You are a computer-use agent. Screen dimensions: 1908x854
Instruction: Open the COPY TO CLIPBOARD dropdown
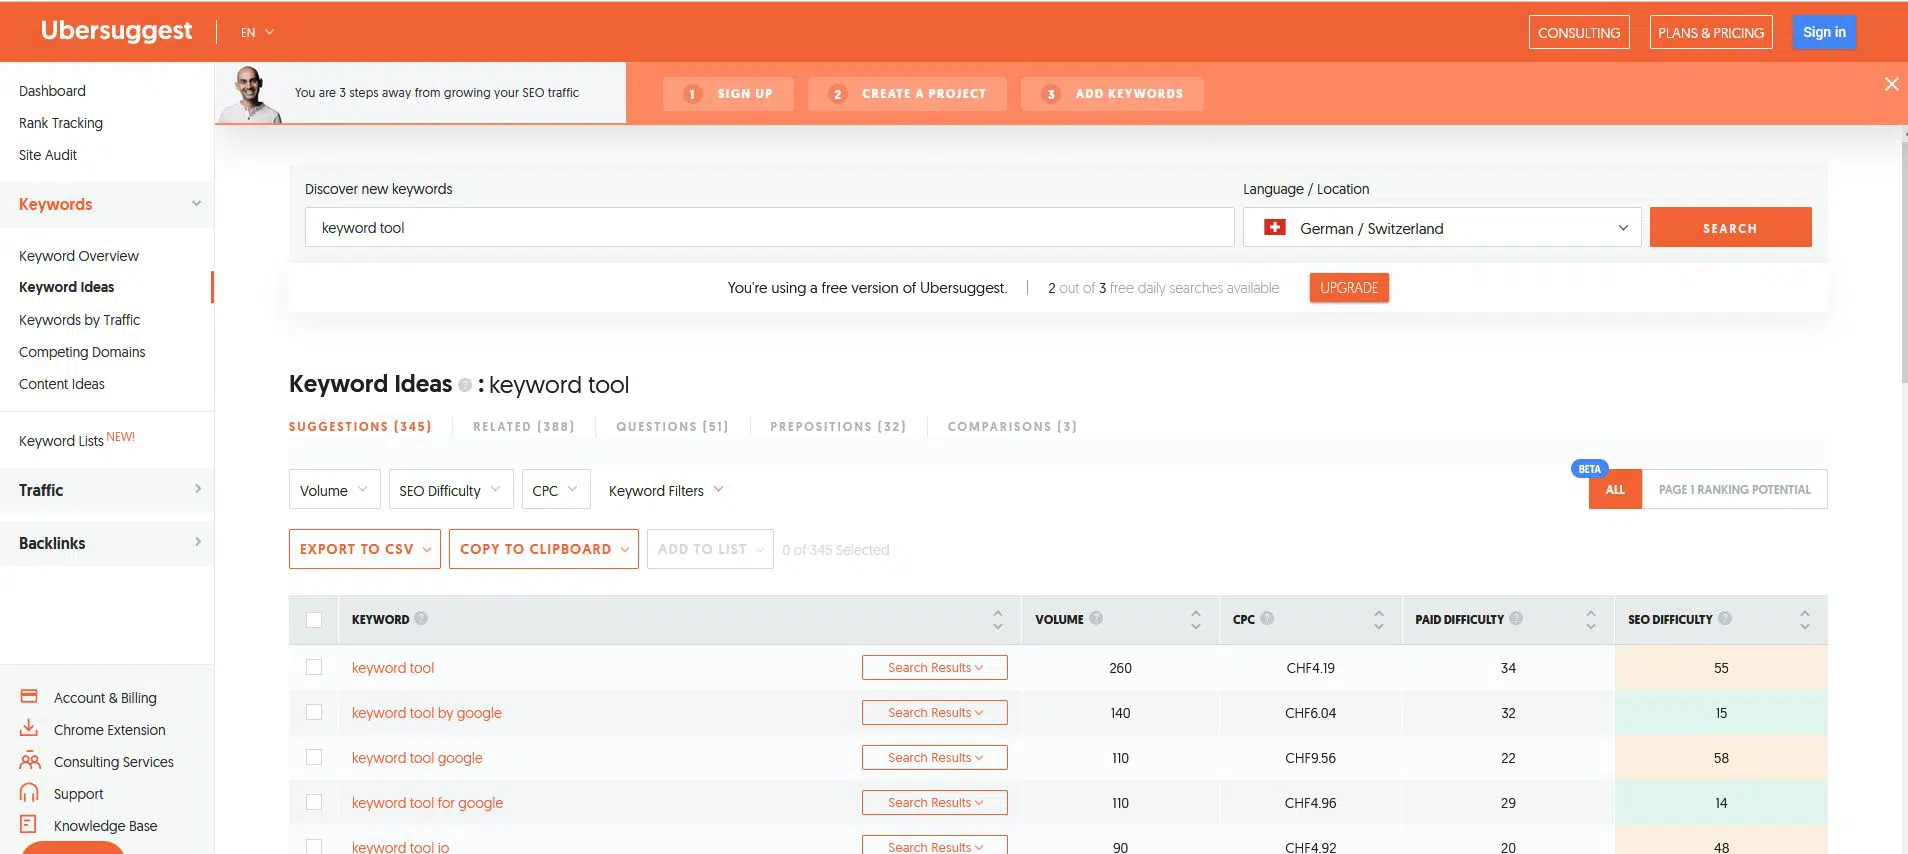click(544, 549)
